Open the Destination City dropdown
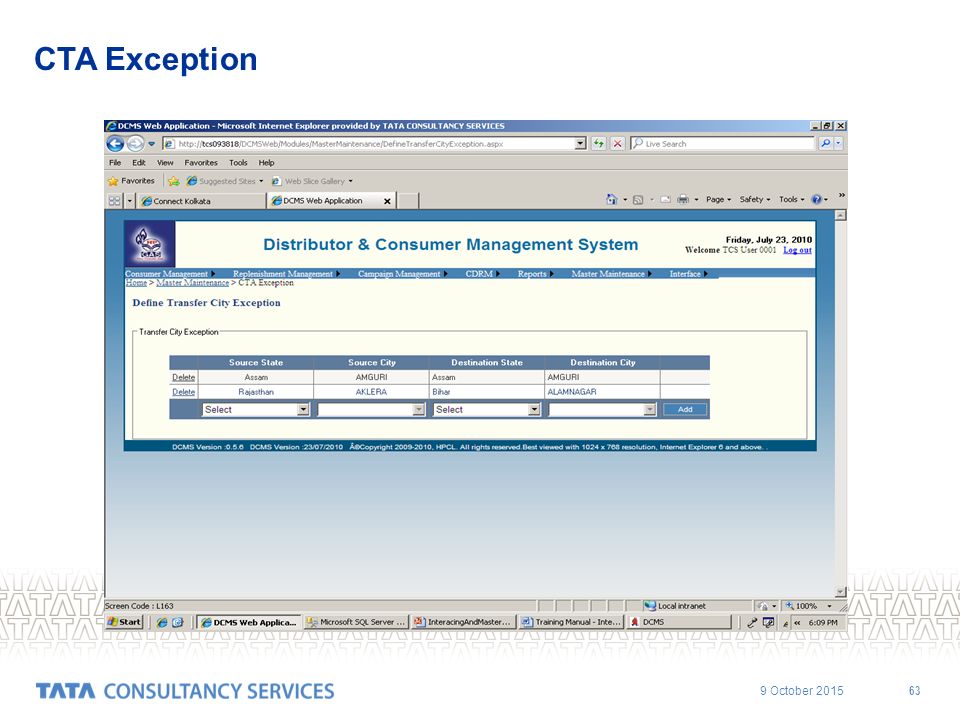The height and width of the screenshot is (720, 960). pos(602,410)
